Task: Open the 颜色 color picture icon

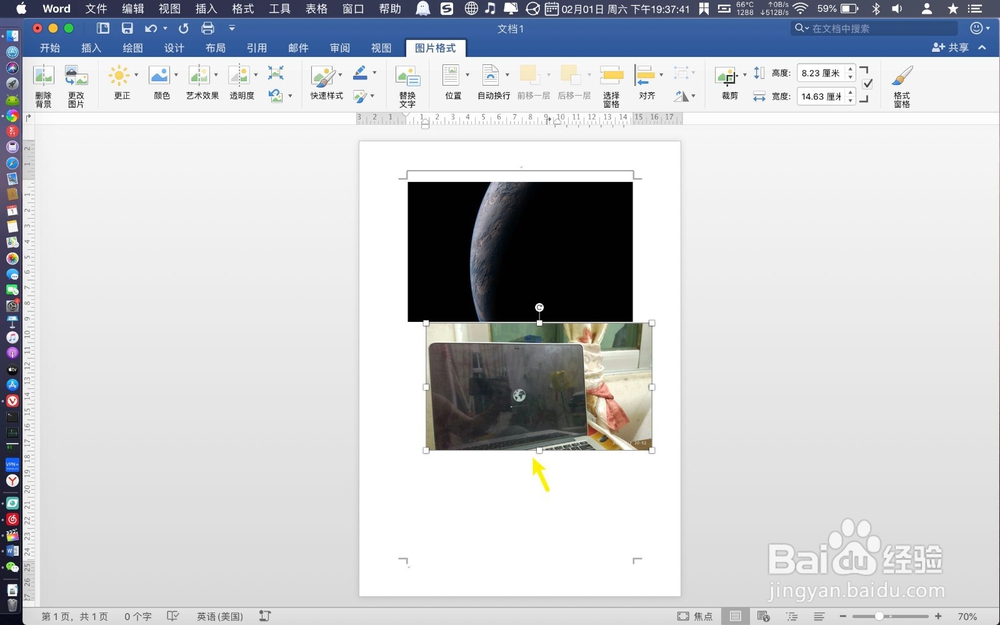Action: (x=159, y=75)
